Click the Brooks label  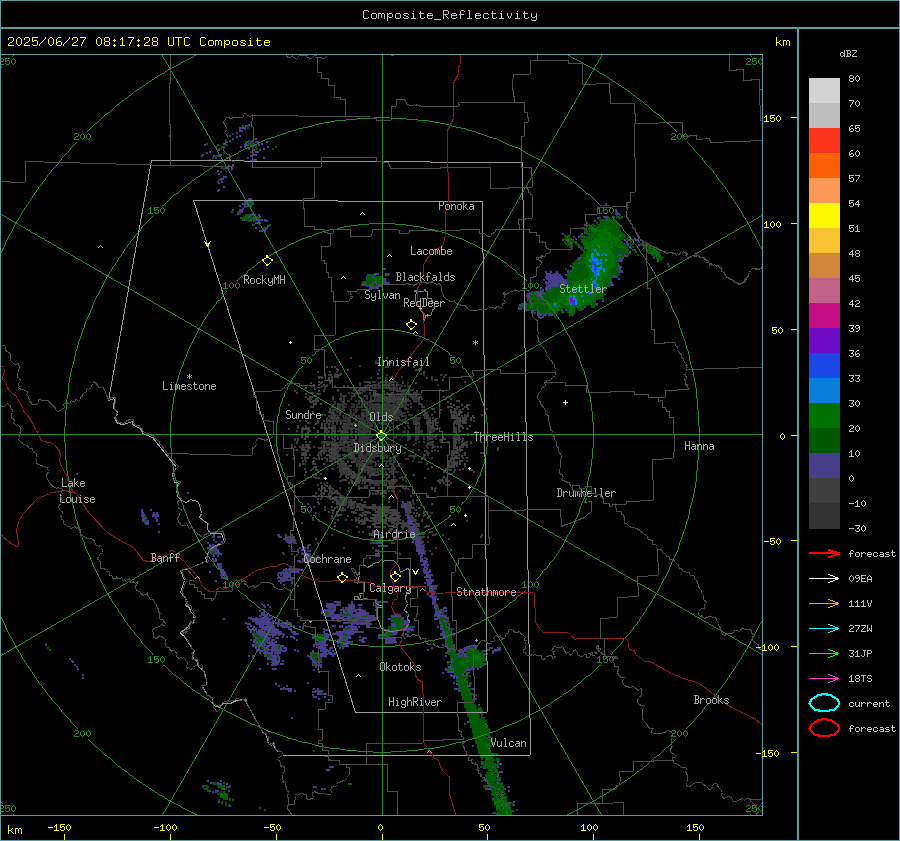coord(711,700)
